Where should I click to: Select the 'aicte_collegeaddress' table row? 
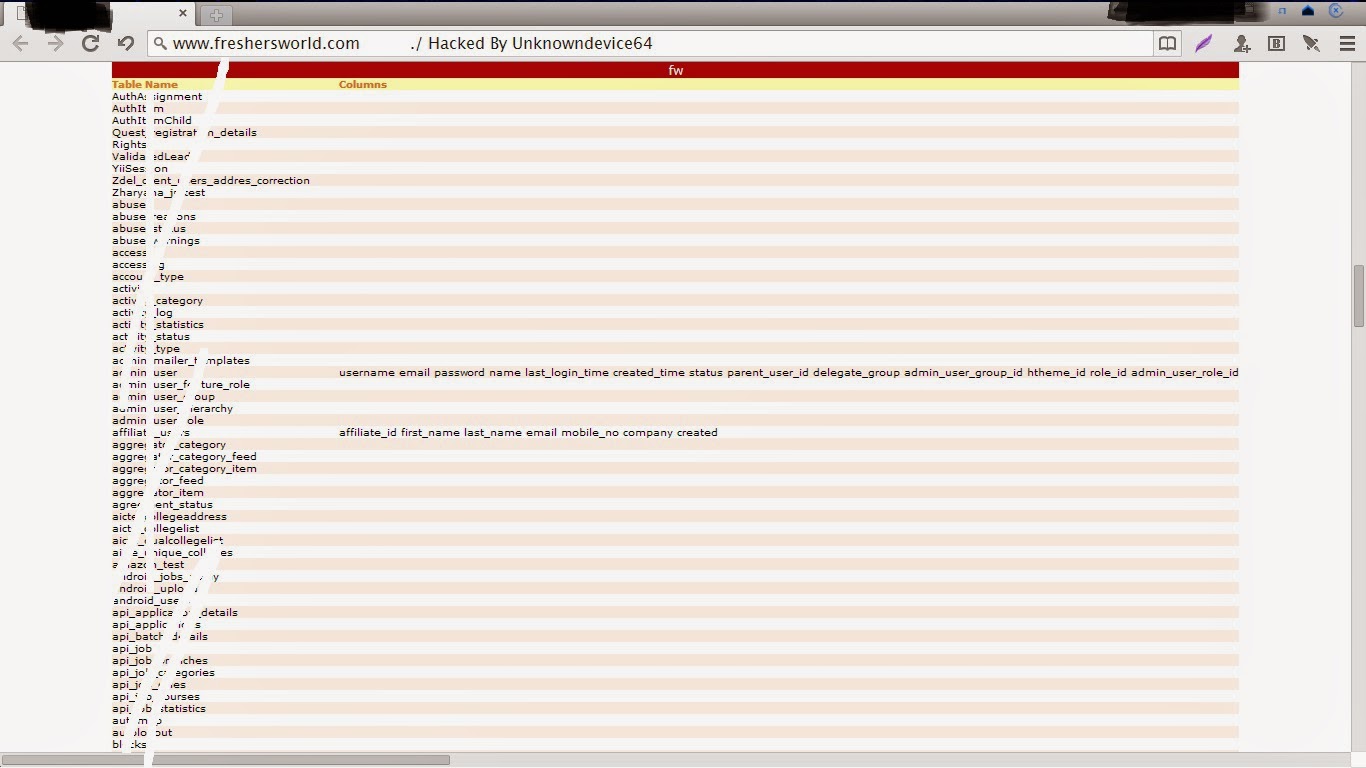[675, 517]
